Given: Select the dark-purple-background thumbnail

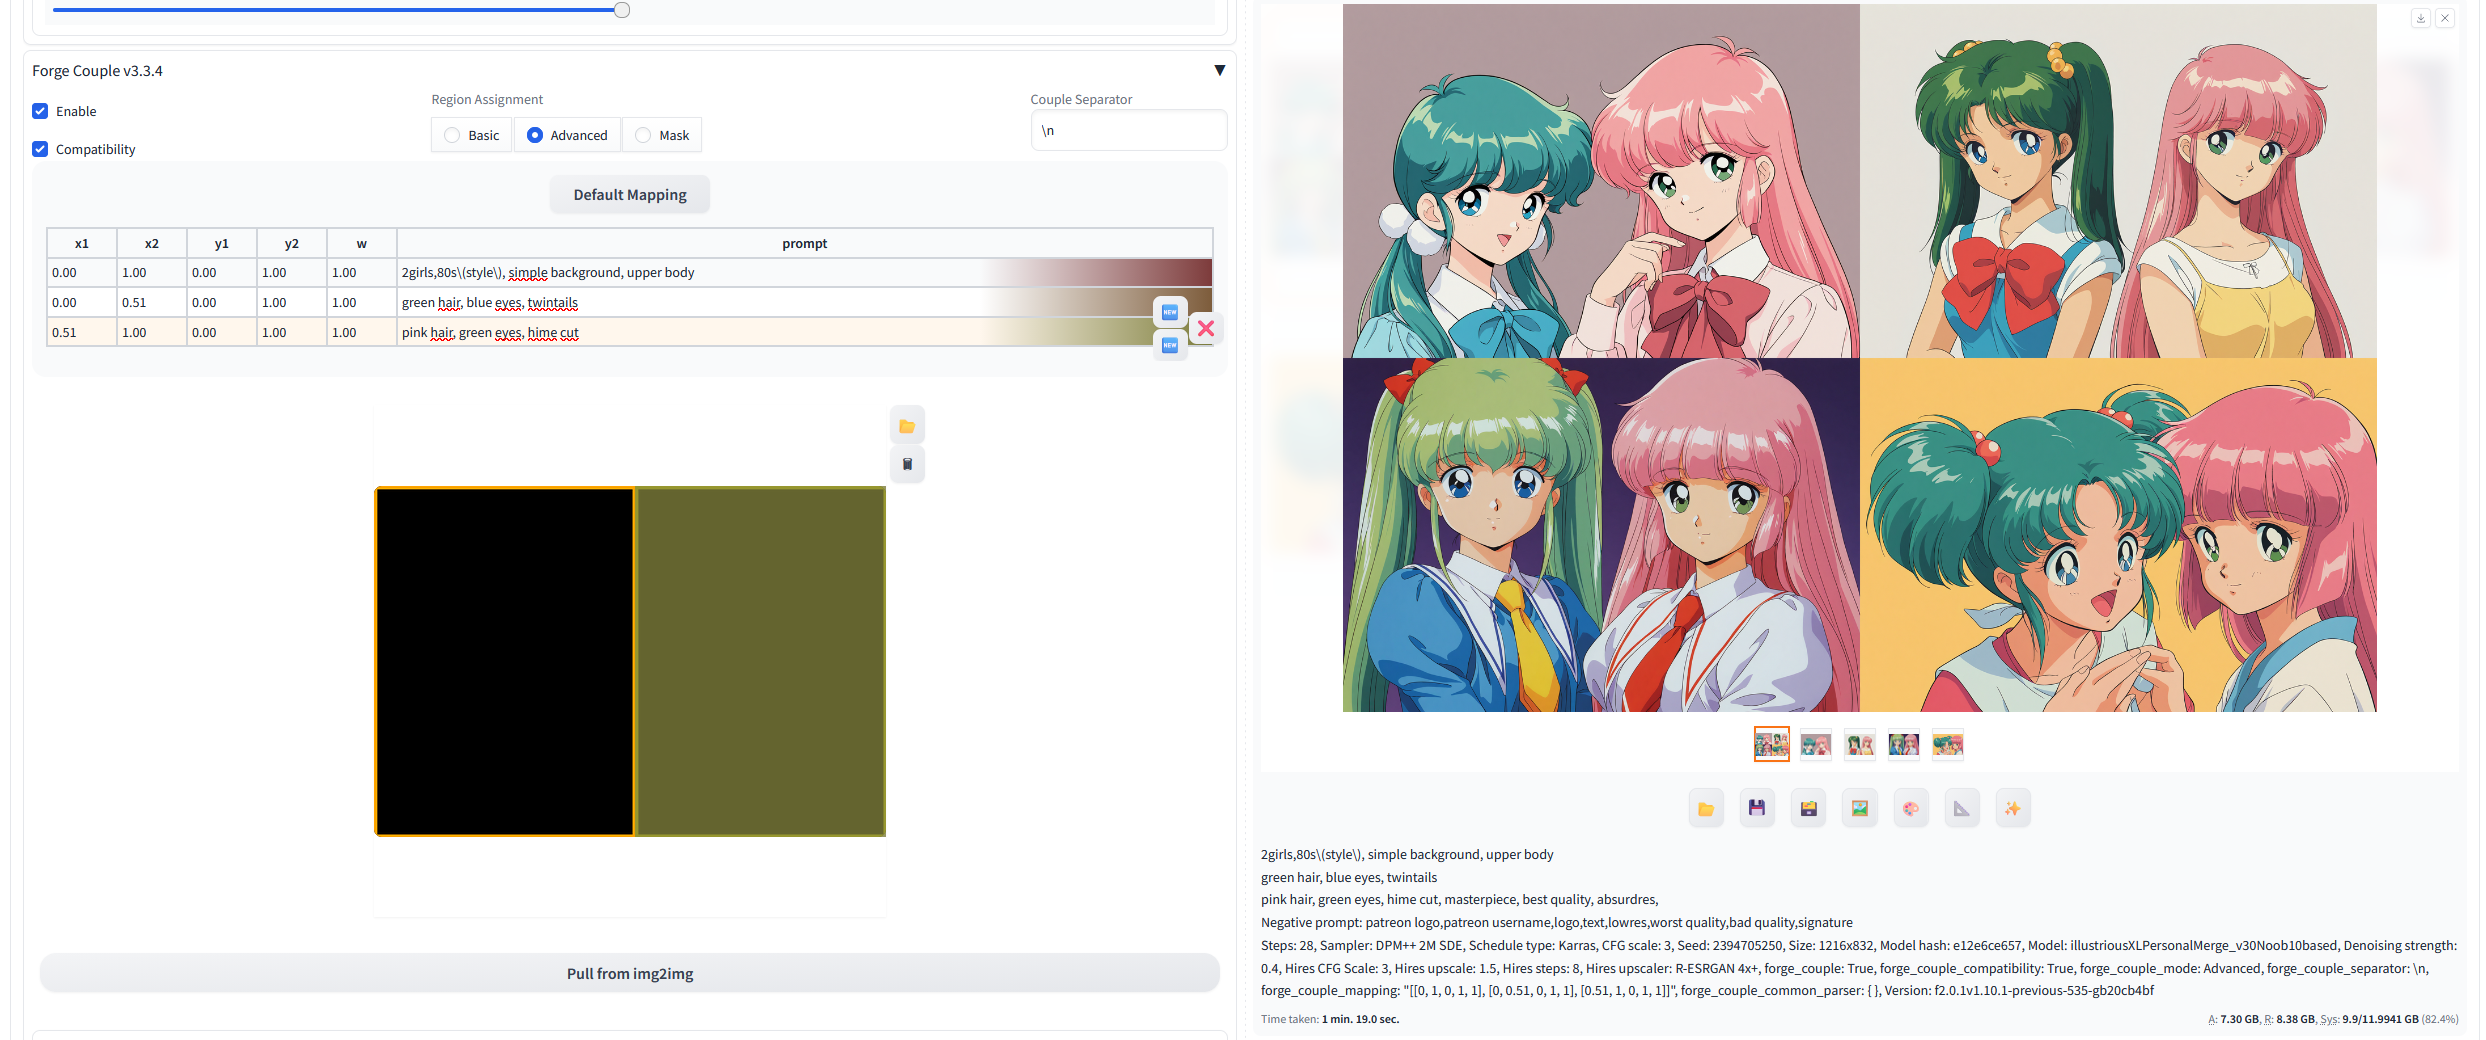Looking at the screenshot, I should (x=1903, y=744).
